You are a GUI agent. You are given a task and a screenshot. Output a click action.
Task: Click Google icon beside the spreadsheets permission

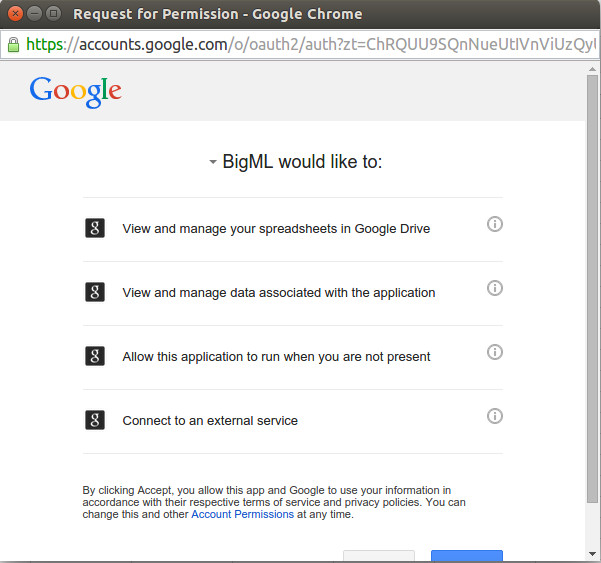click(x=95, y=228)
